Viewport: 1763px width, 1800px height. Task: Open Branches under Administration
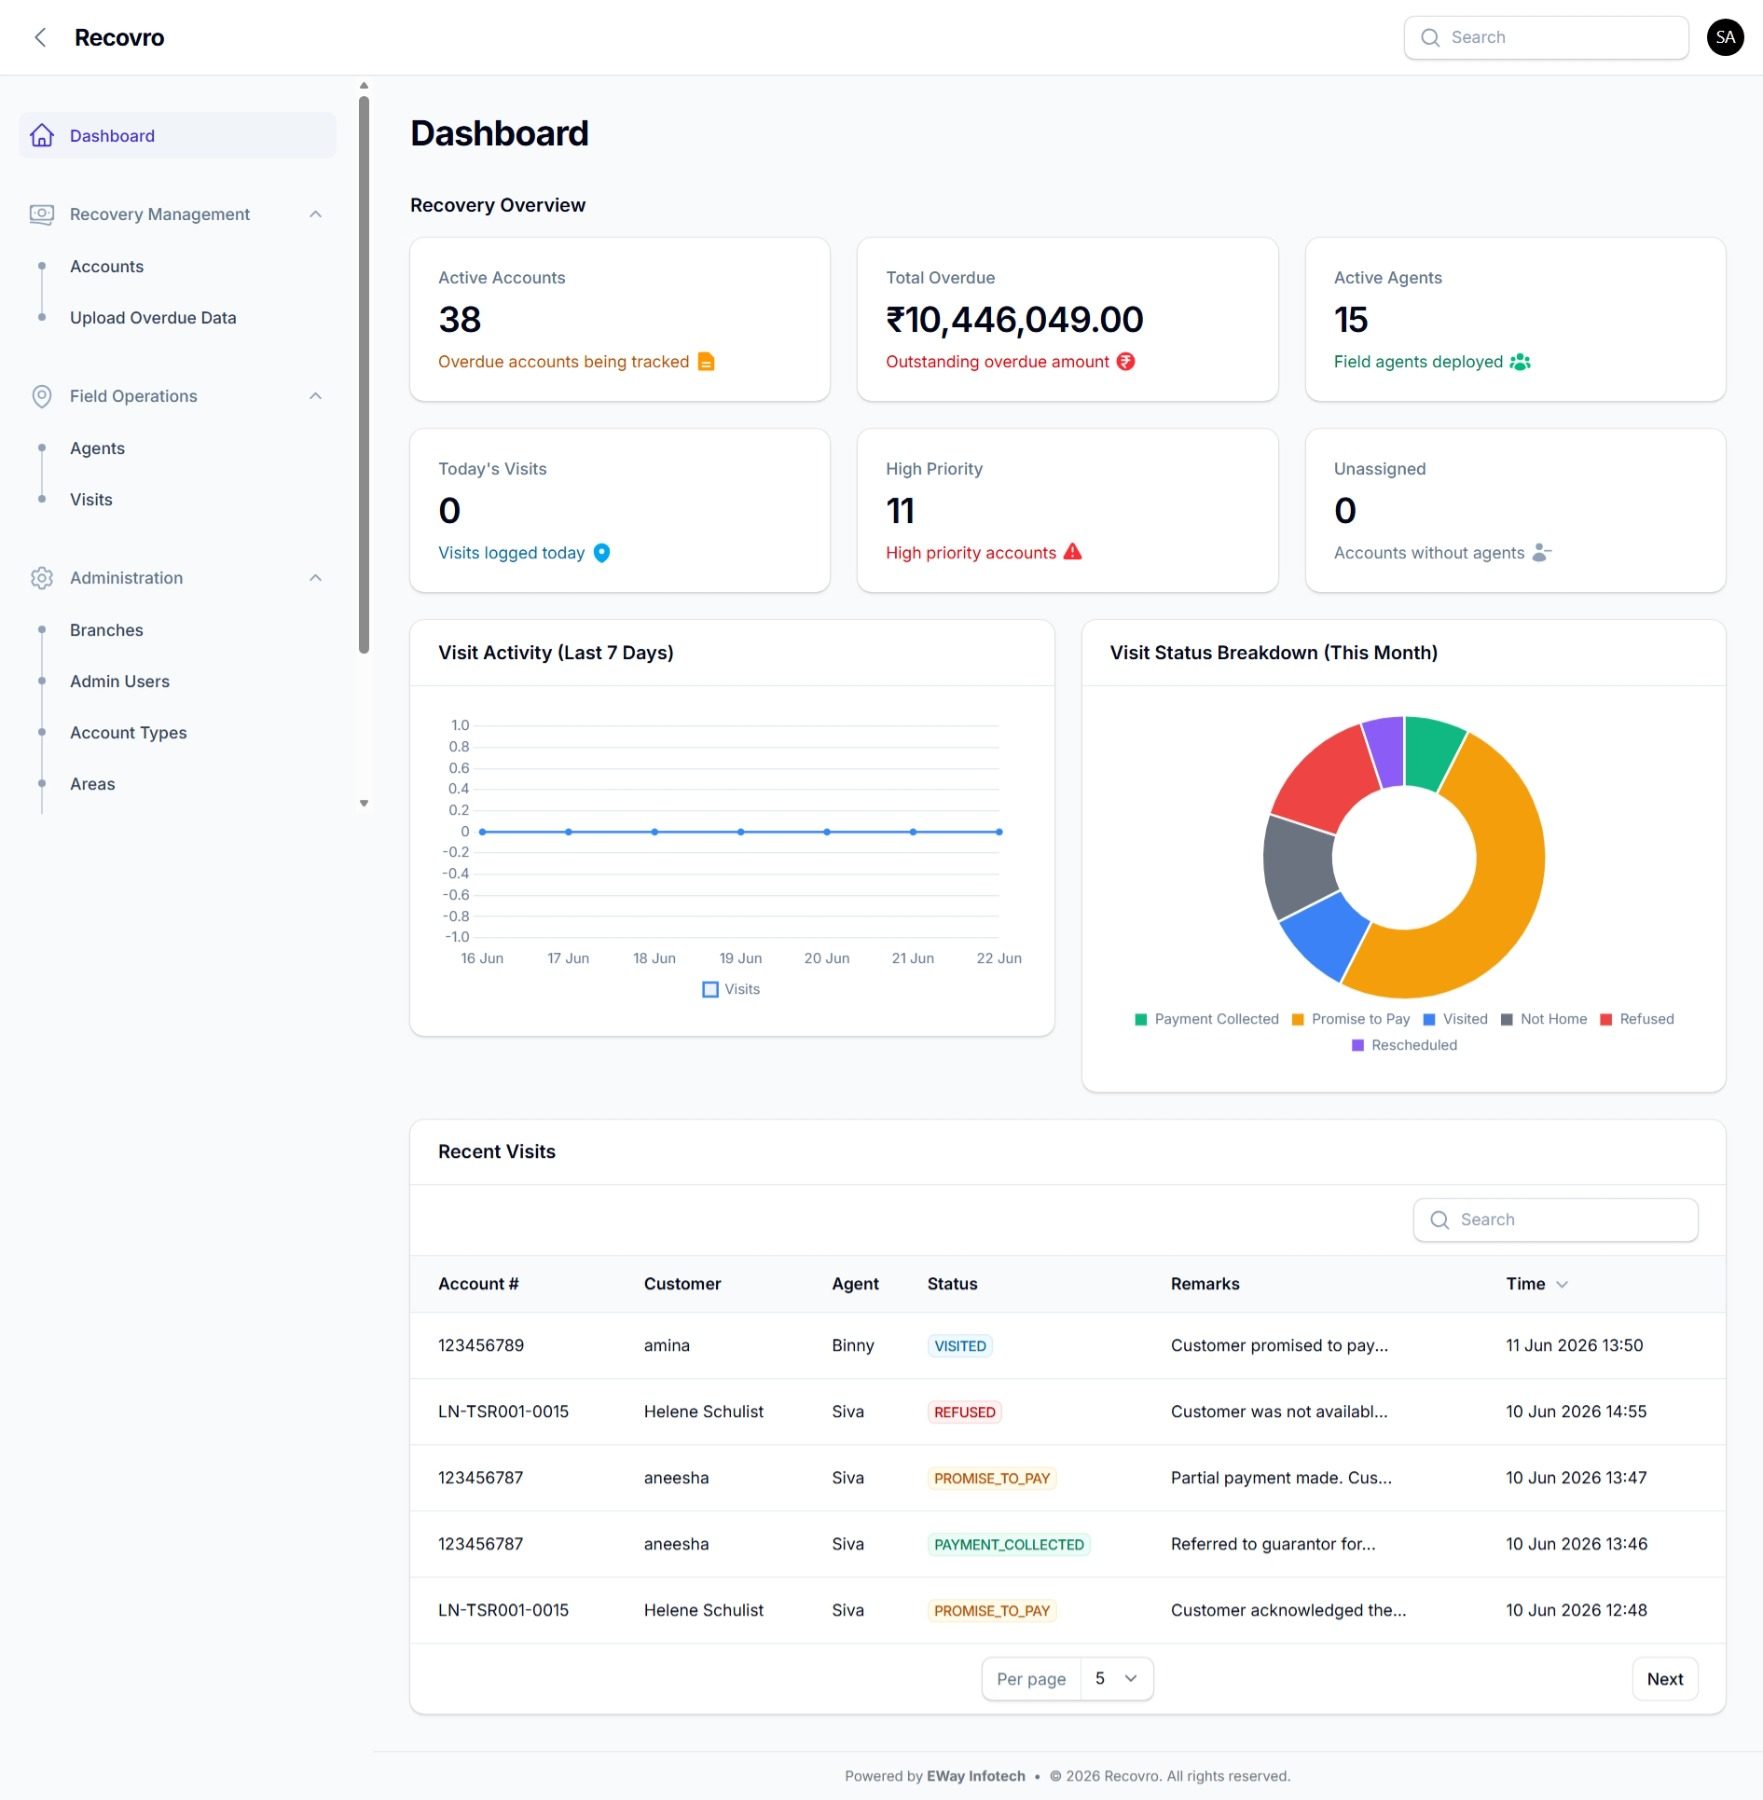(x=106, y=630)
